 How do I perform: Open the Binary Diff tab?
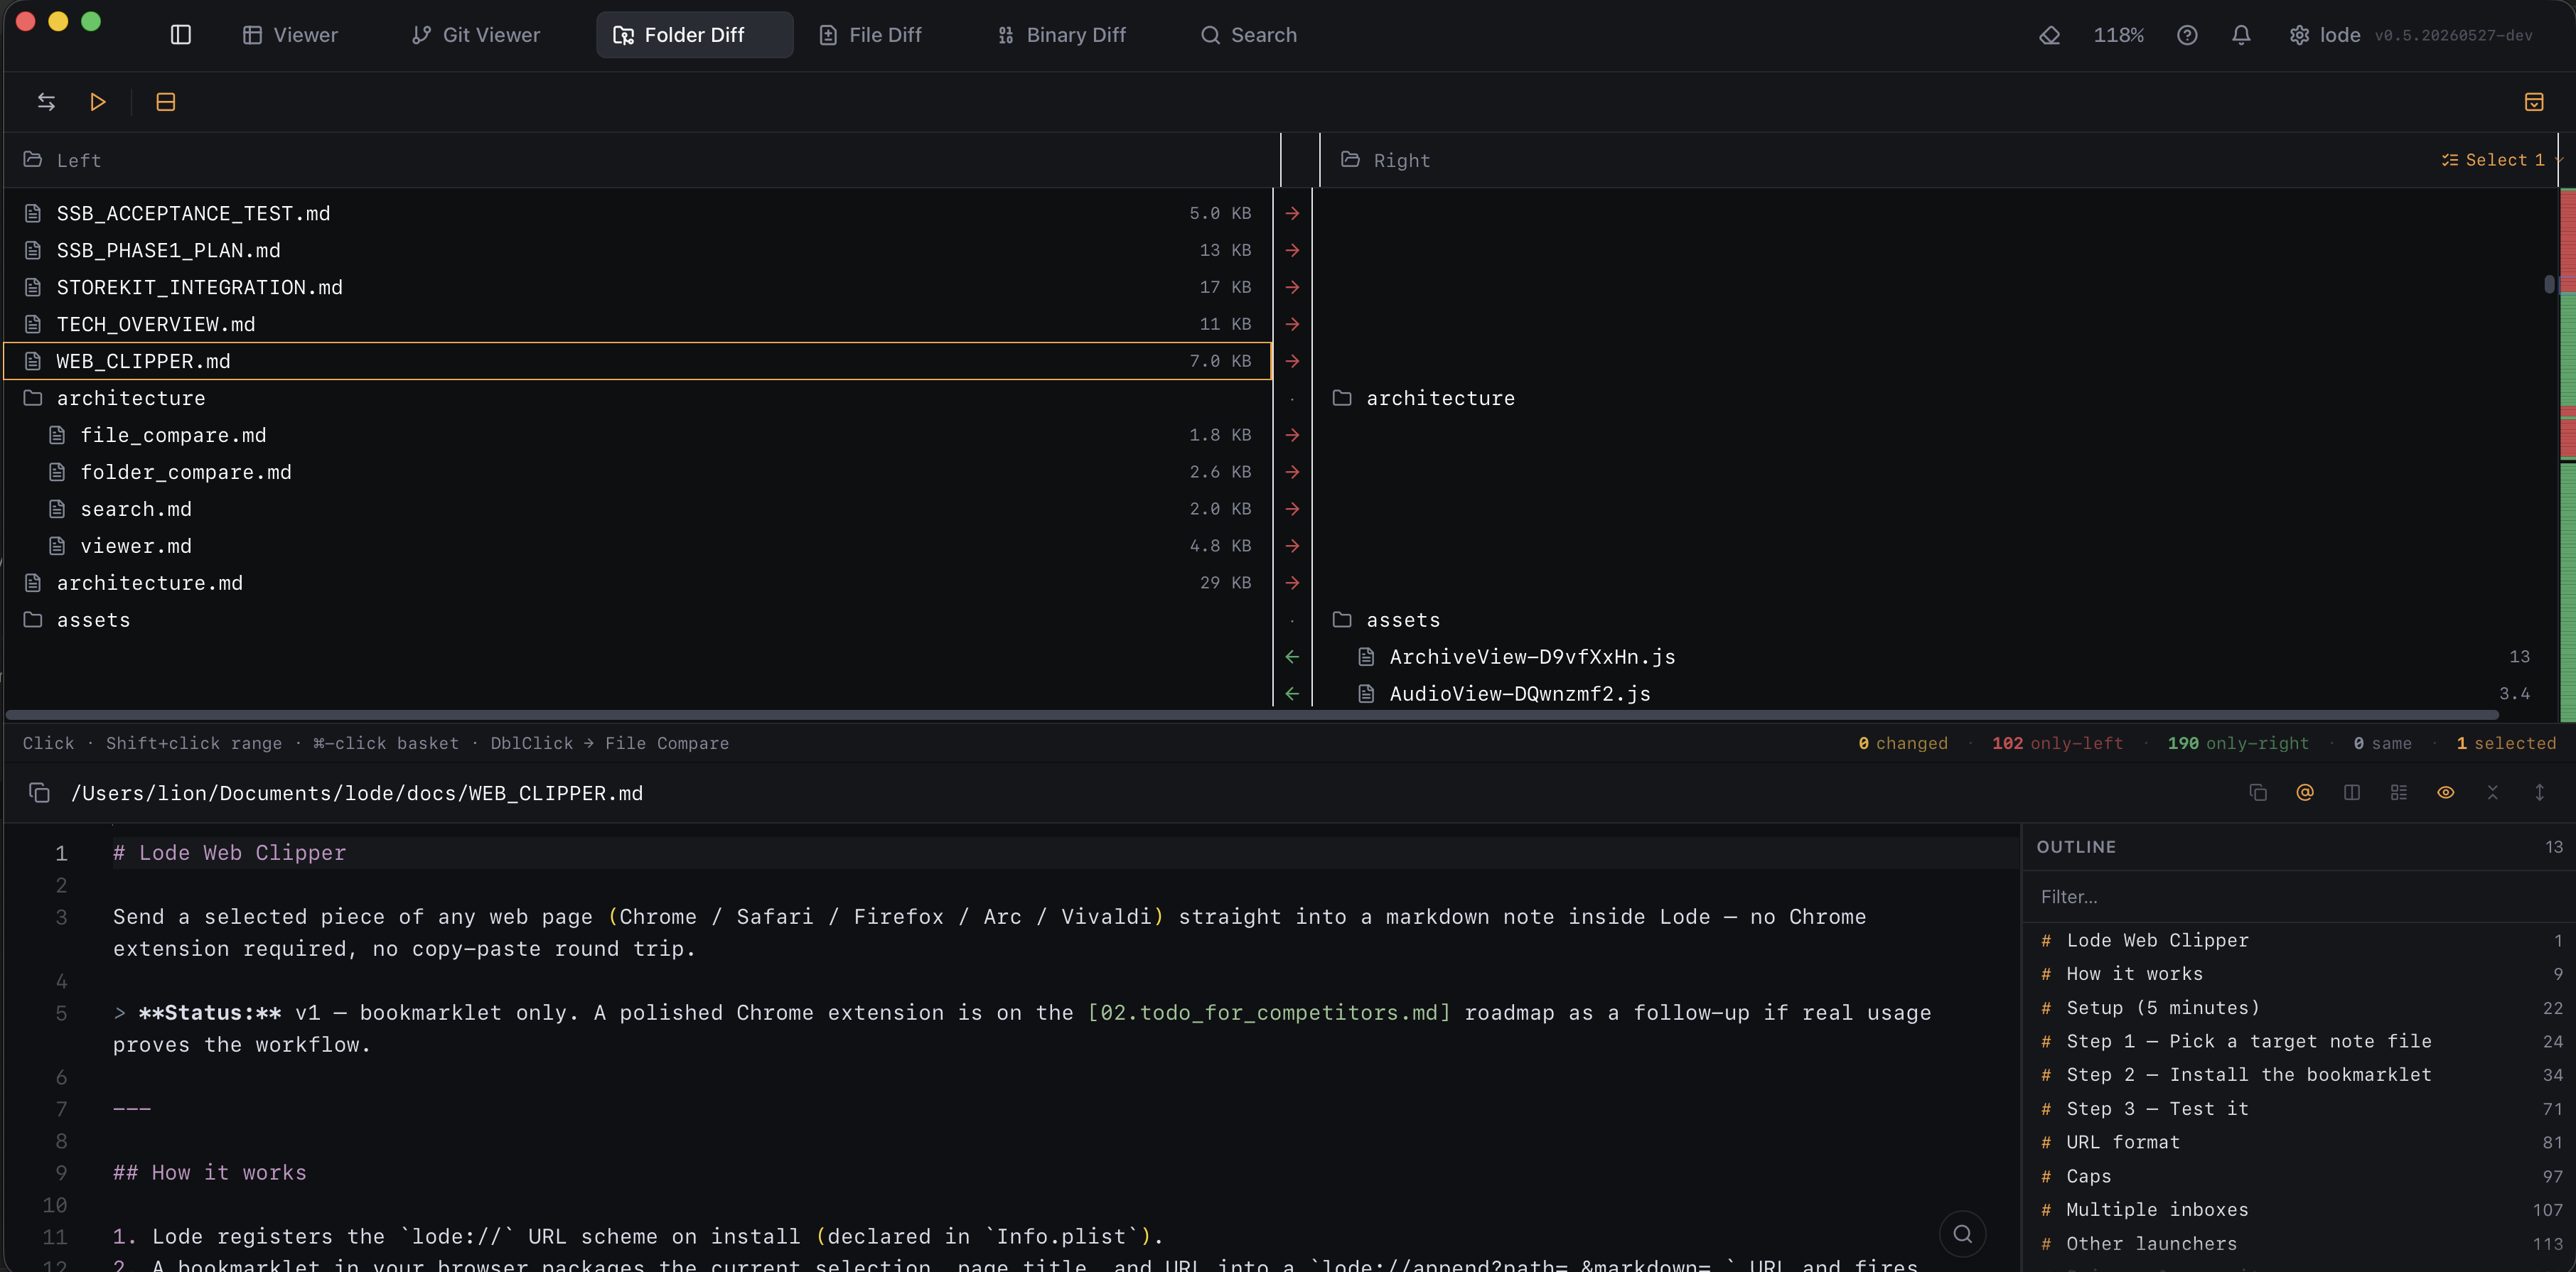pos(1062,35)
